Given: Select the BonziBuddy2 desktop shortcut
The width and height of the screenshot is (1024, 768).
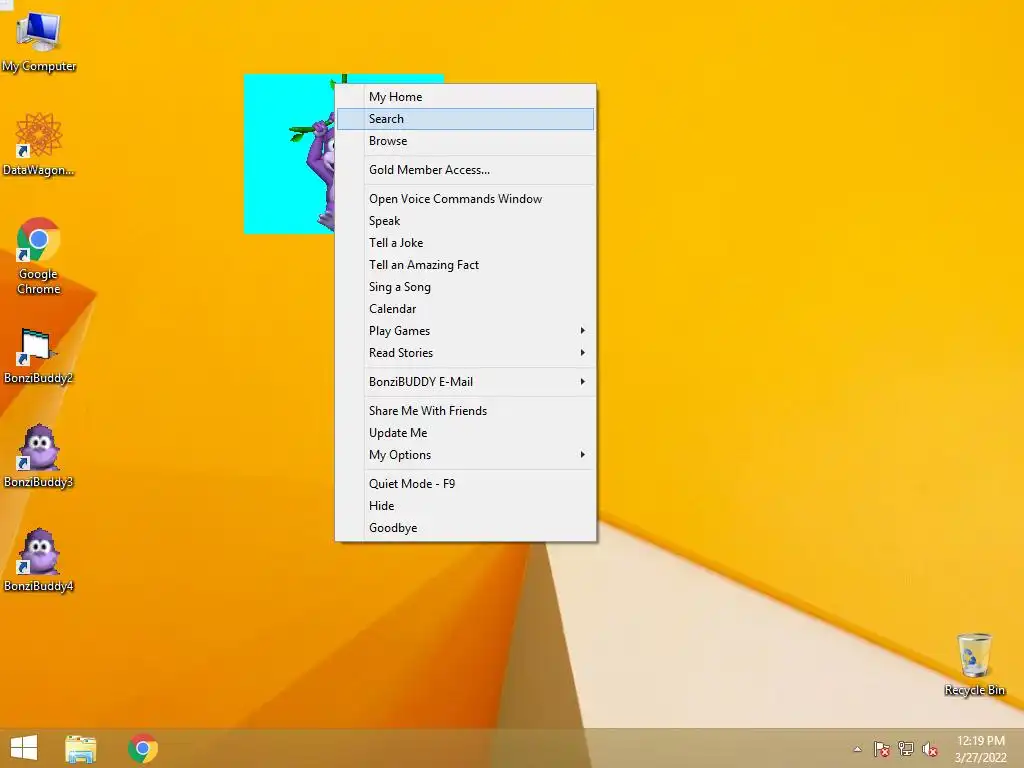Looking at the screenshot, I should coord(39,355).
